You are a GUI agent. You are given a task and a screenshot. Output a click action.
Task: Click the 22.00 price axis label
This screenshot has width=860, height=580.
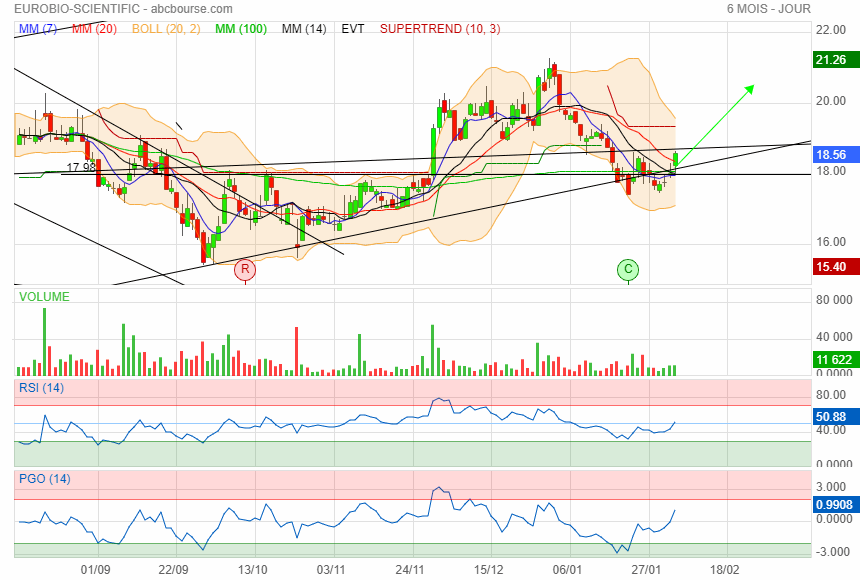pyautogui.click(x=831, y=30)
